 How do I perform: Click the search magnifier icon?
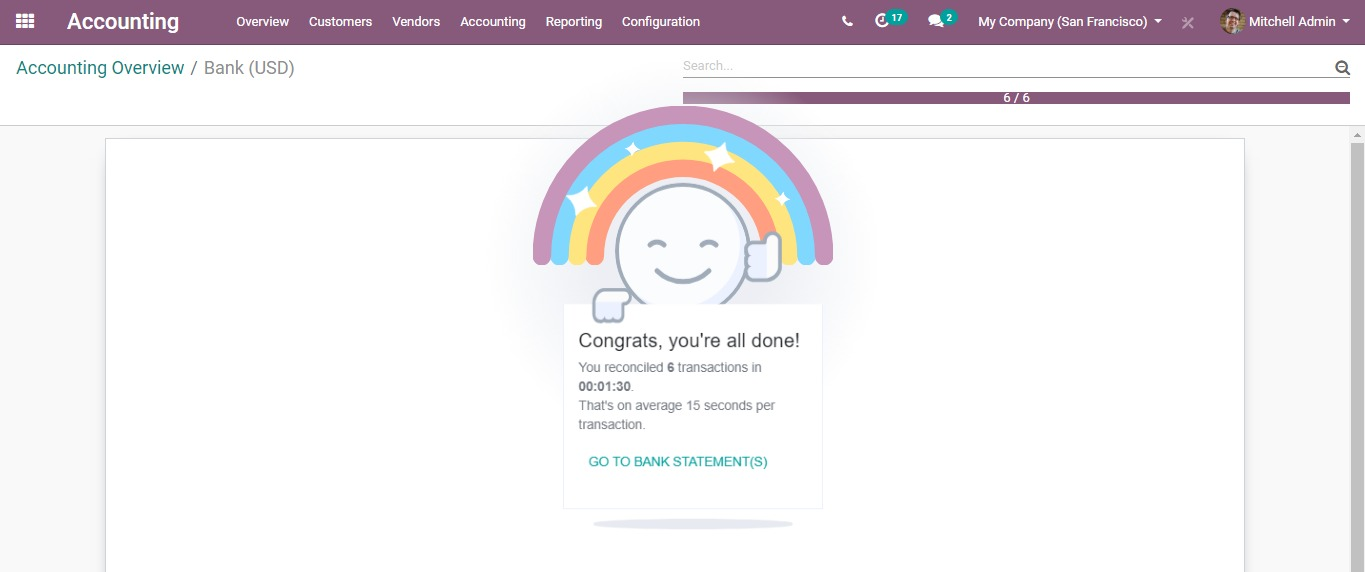[1342, 67]
